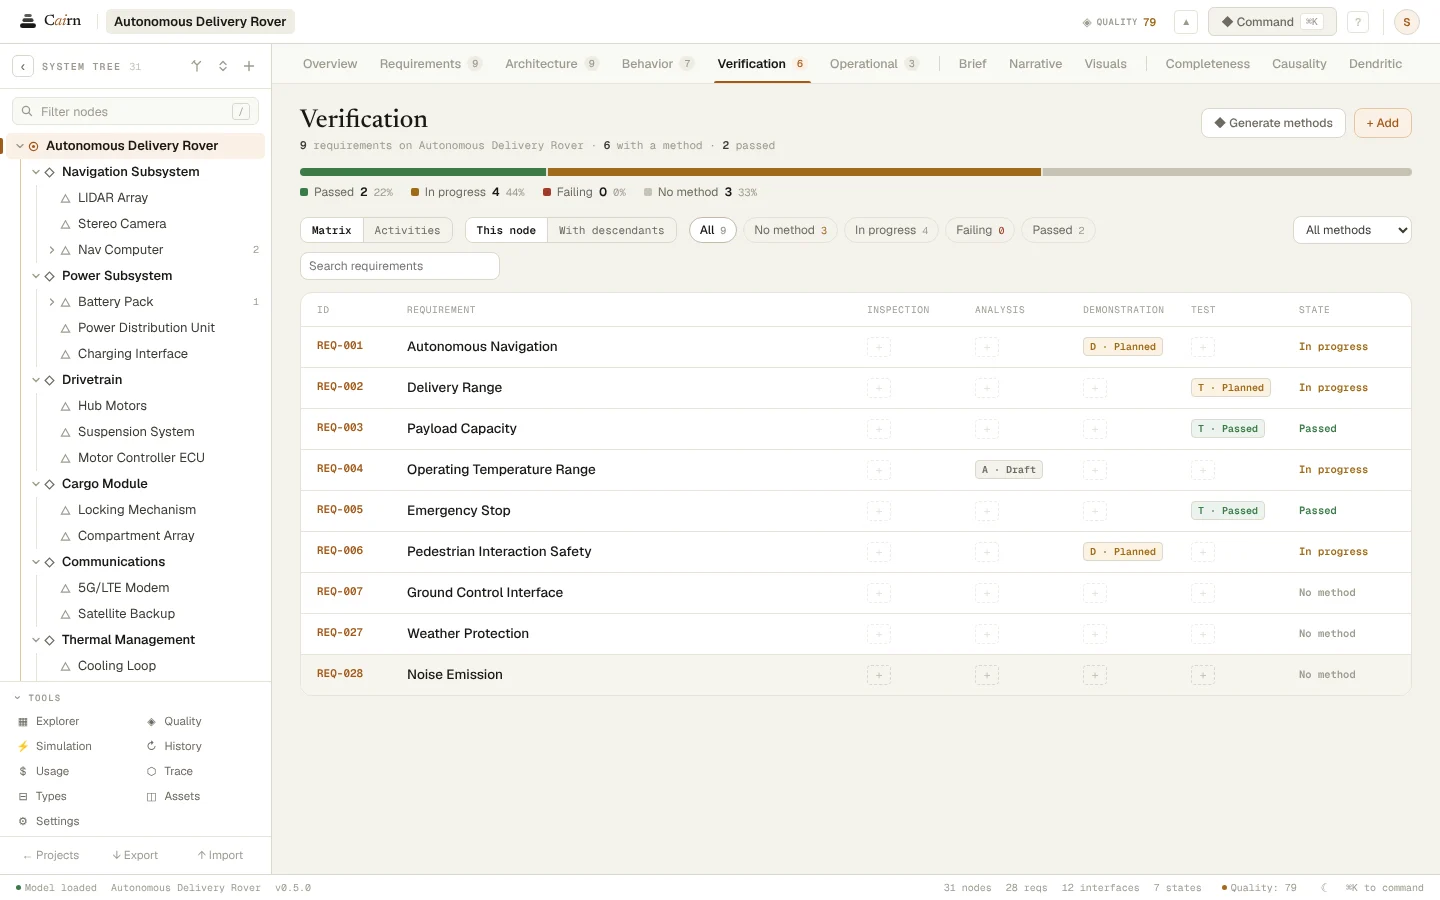Viewport: 1440px width, 900px height.
Task: Collapse the Drivetrain tree node
Action: tap(36, 380)
